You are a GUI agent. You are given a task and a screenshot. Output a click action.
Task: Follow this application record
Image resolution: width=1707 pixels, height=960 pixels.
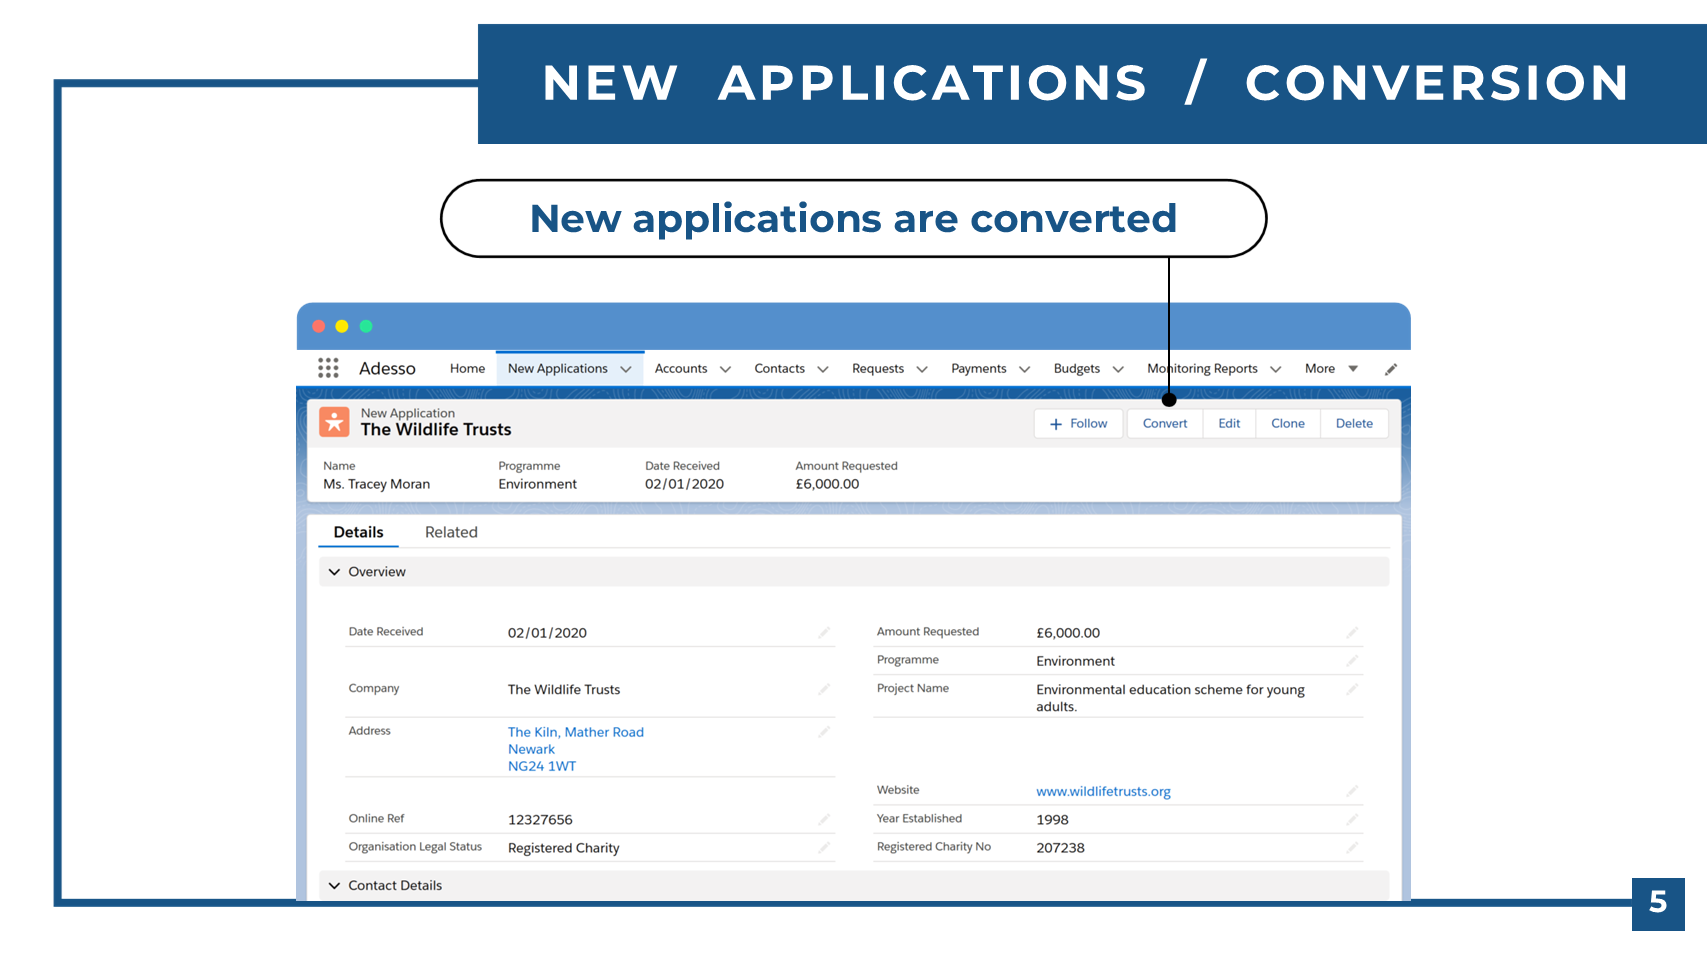[1078, 424]
